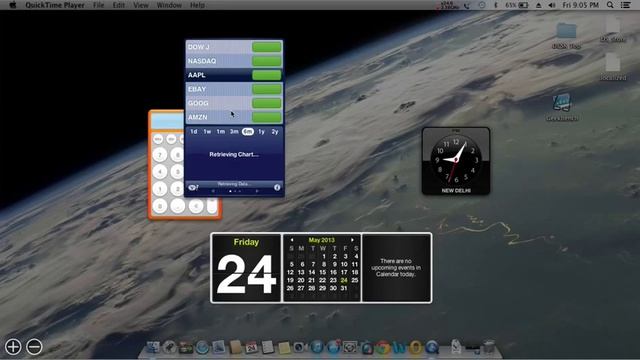Click the Bluetooth menu bar icon
This screenshot has height=360, width=640.
(x=496, y=5)
